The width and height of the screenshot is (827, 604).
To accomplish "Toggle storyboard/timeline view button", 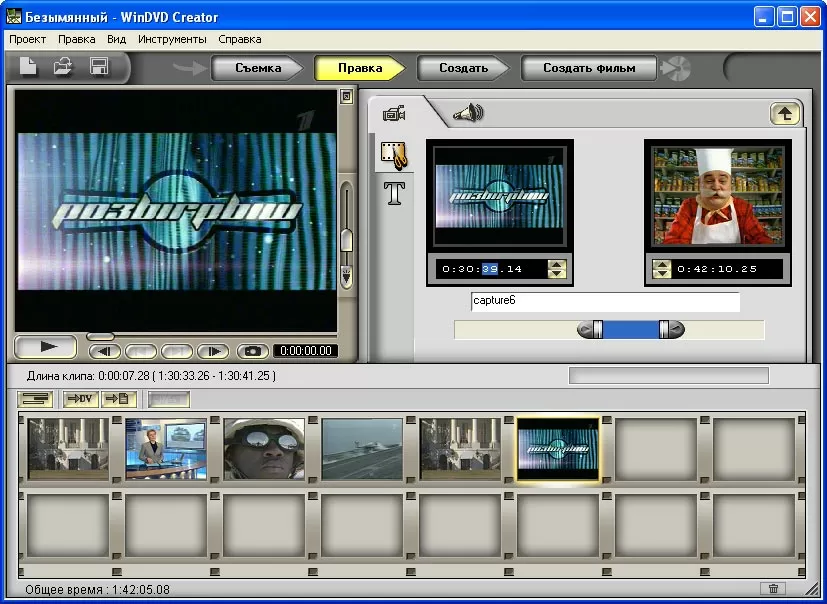I will [36, 399].
